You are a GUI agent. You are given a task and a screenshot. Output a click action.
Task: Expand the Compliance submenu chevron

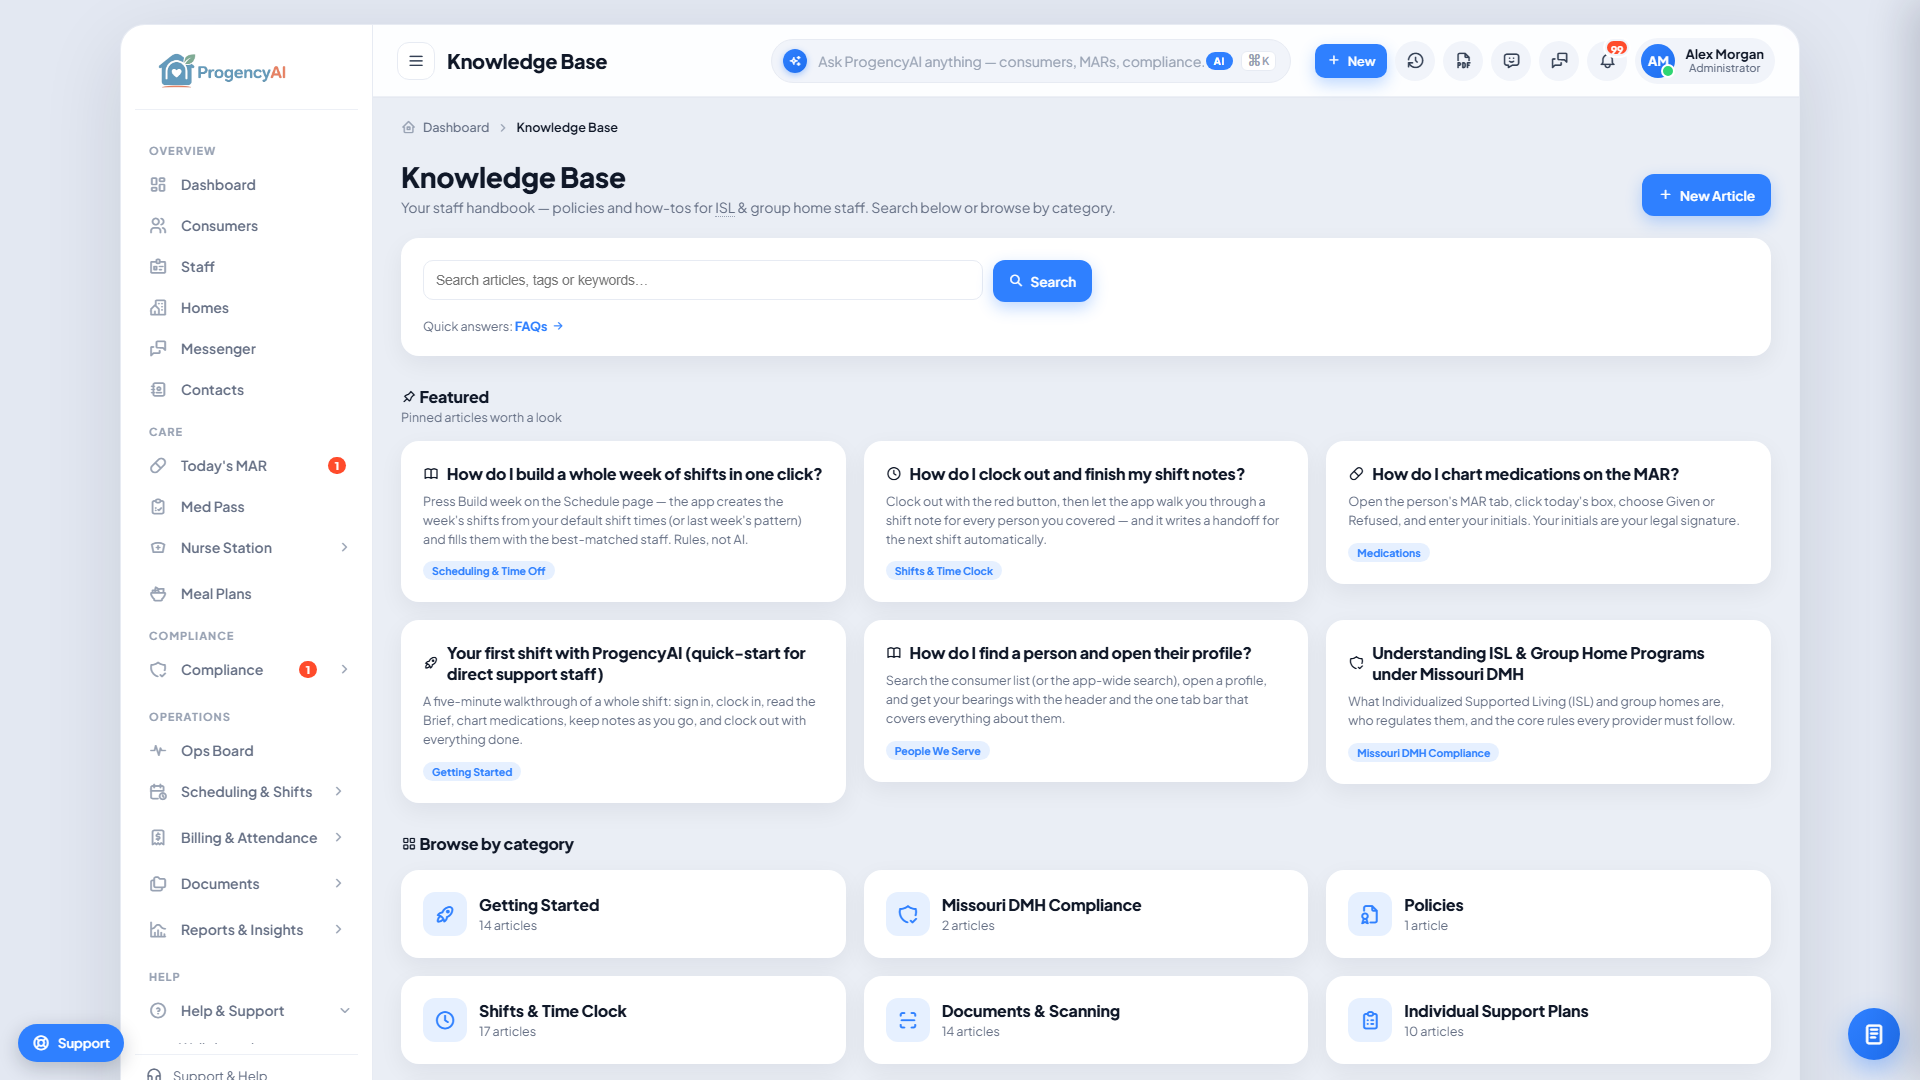click(344, 670)
